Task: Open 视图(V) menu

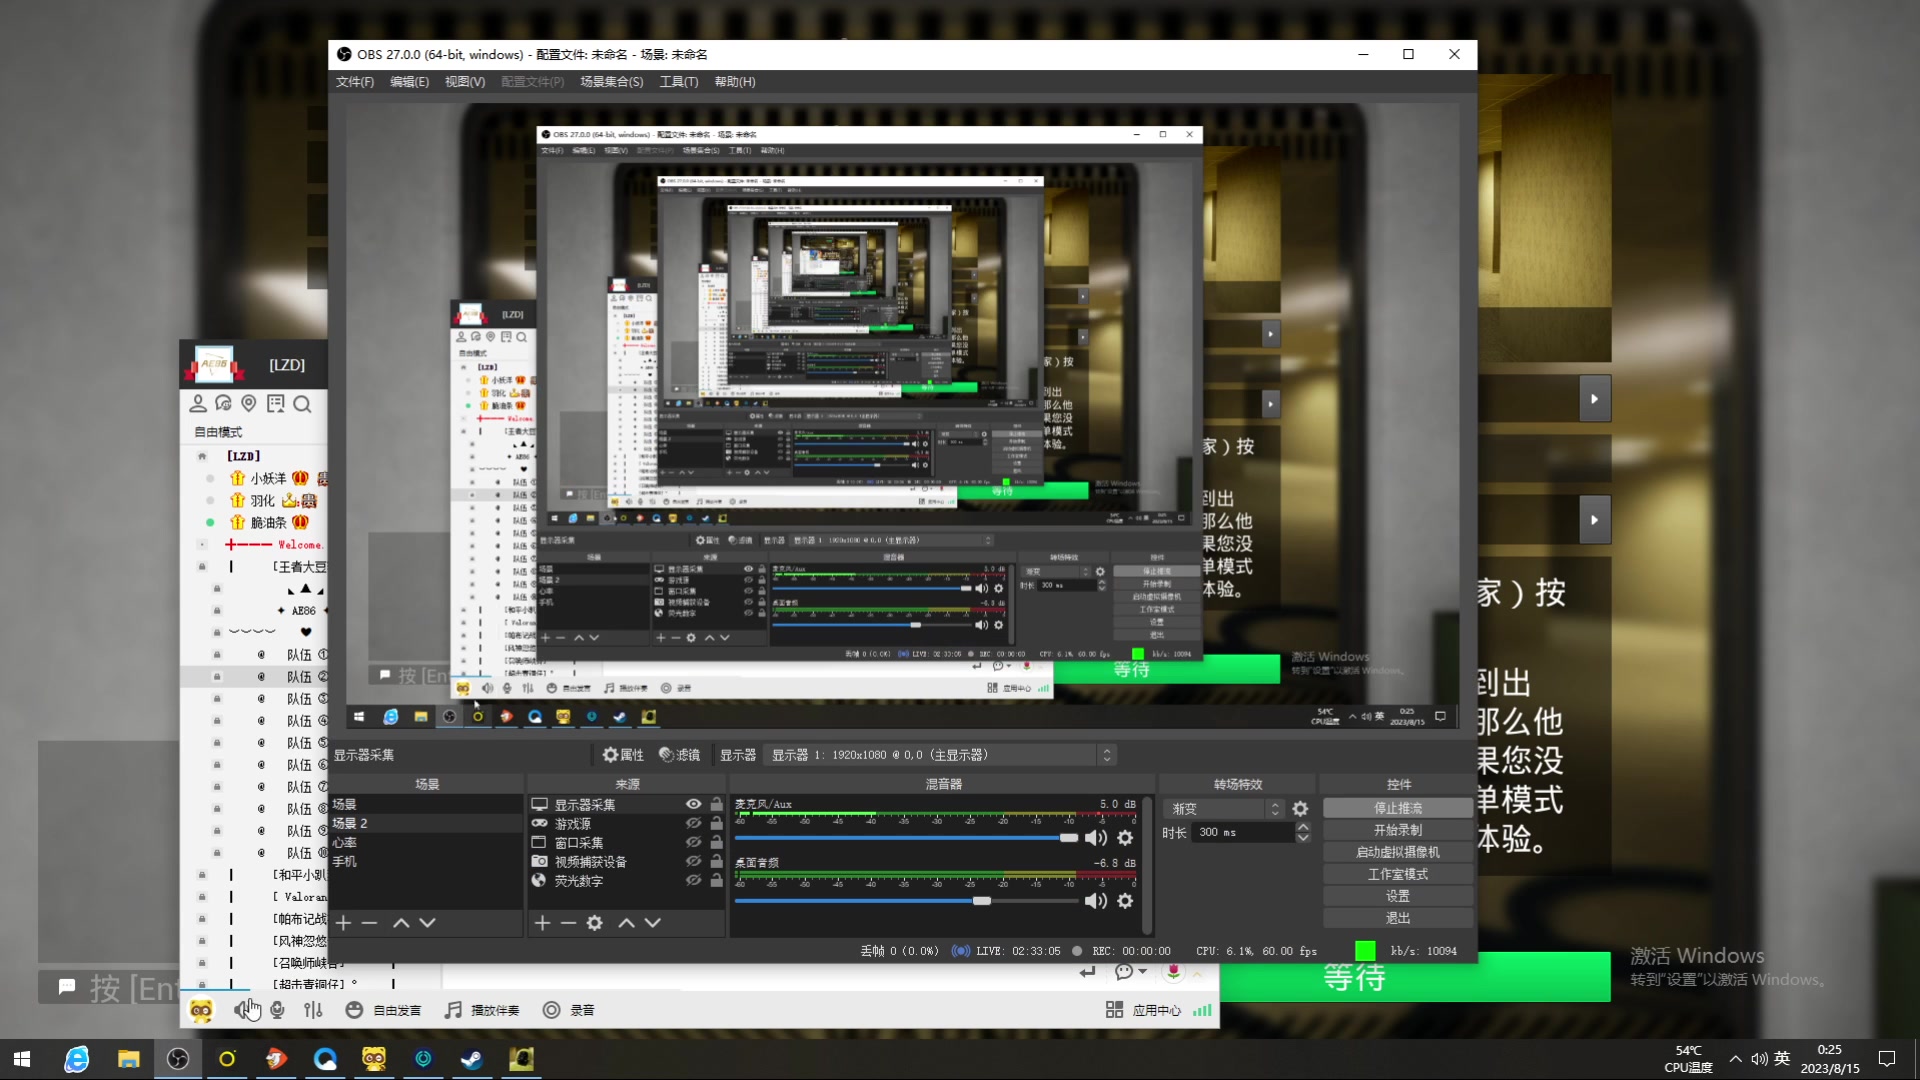Action: (x=465, y=82)
